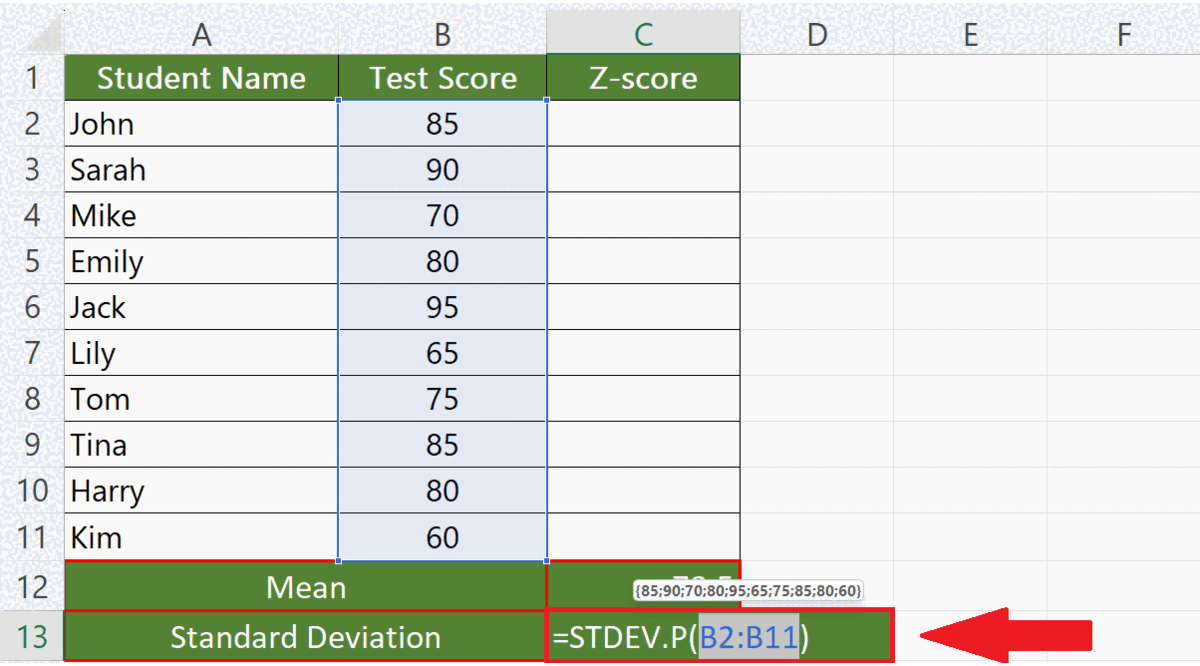Select the row 1 header
1200x666 pixels.
pos(34,77)
